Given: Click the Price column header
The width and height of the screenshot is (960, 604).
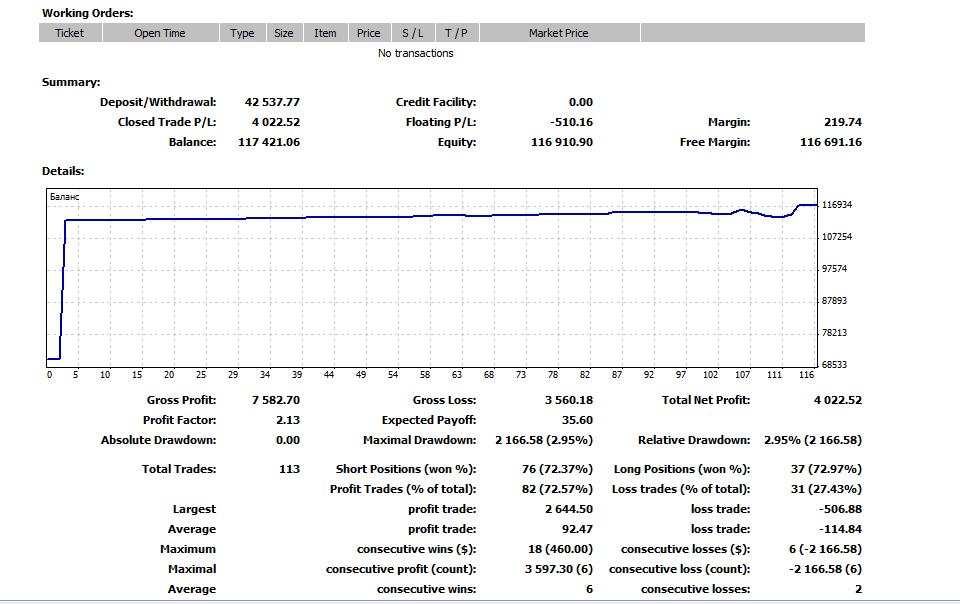Looking at the screenshot, I should pyautogui.click(x=369, y=33).
